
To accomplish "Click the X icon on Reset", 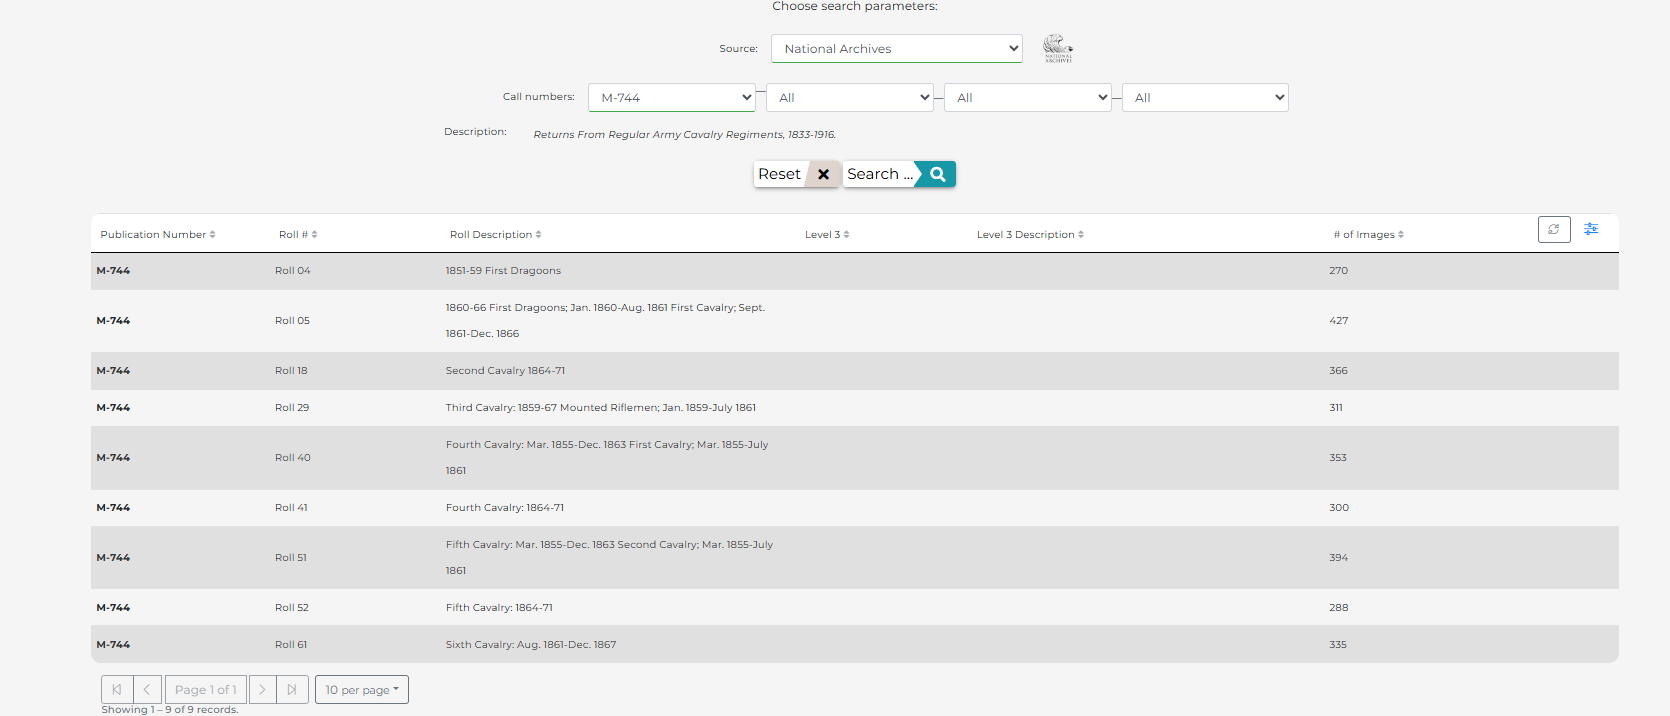I will pyautogui.click(x=823, y=174).
